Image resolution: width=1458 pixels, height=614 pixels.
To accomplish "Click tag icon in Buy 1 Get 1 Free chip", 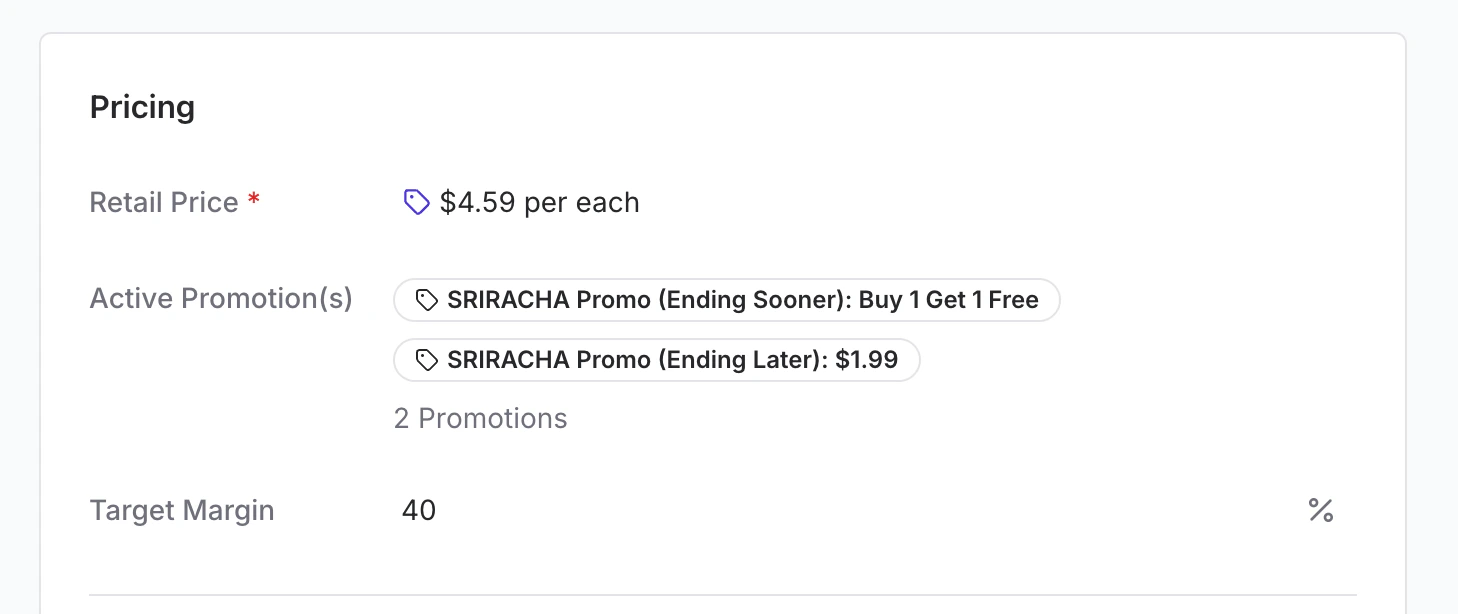I will (427, 300).
